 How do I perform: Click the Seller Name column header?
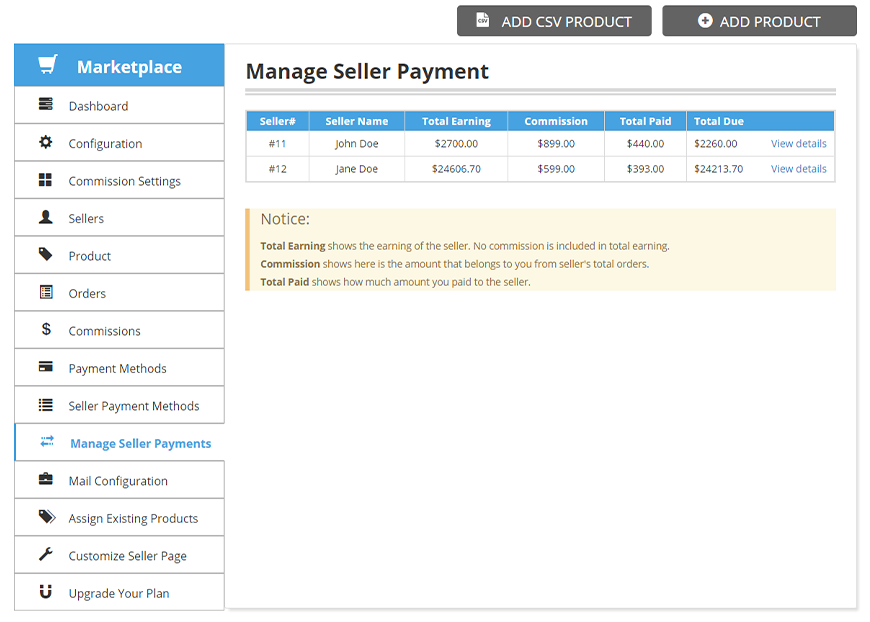point(357,121)
